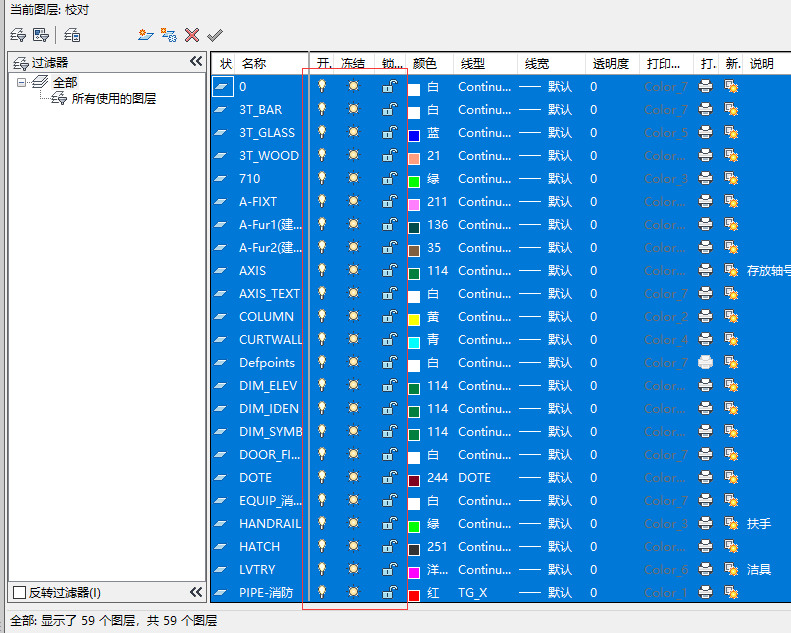The image size is (791, 633).
Task: Click the Layer States Manager icon
Action: coord(73,35)
